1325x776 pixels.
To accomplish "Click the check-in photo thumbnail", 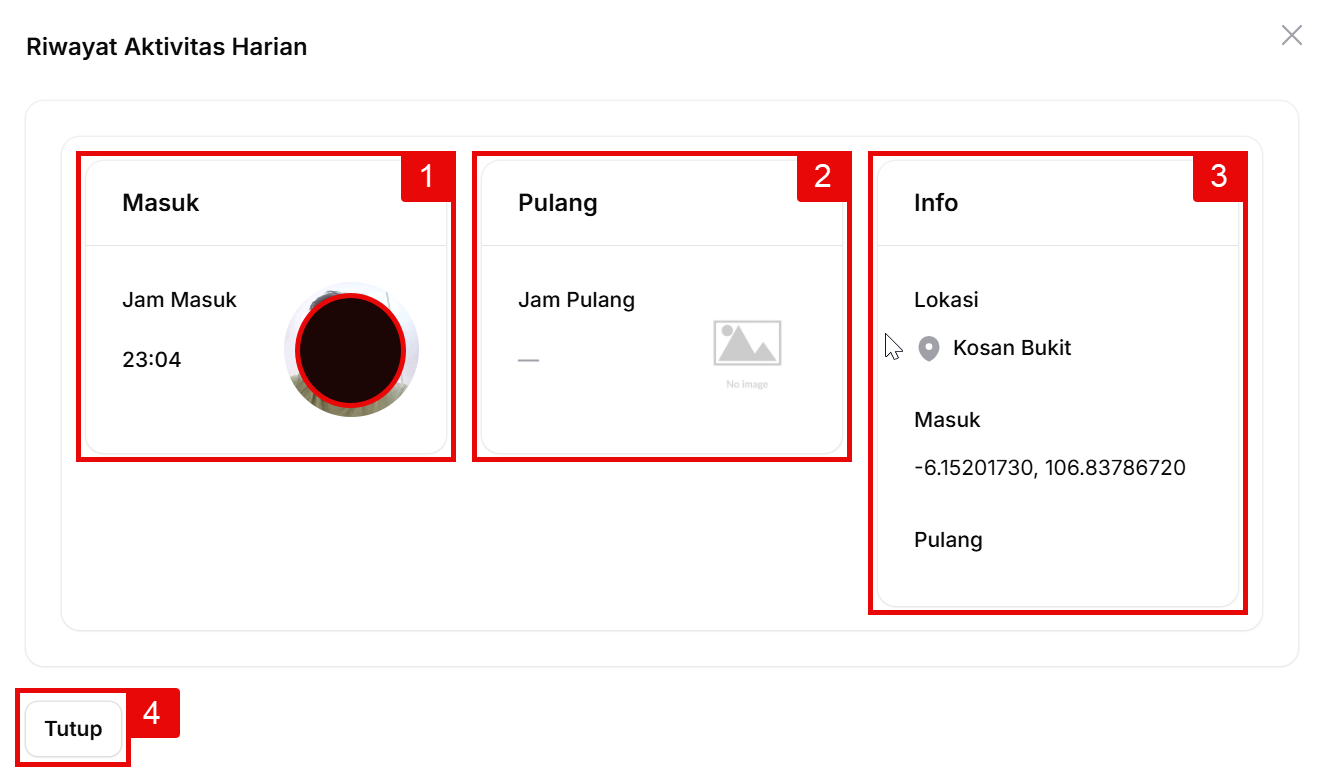I will [x=351, y=350].
